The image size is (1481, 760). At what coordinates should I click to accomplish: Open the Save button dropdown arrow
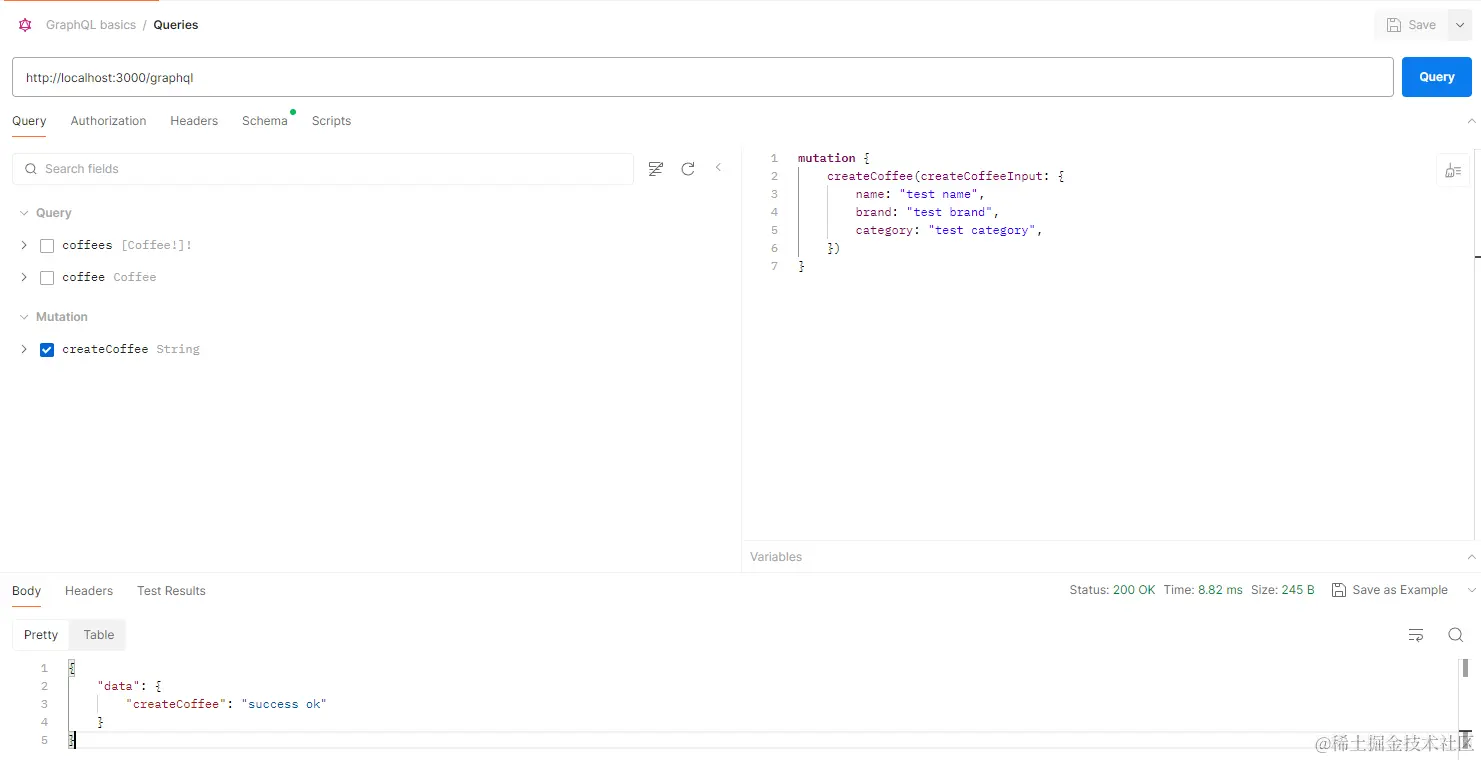[1460, 25]
